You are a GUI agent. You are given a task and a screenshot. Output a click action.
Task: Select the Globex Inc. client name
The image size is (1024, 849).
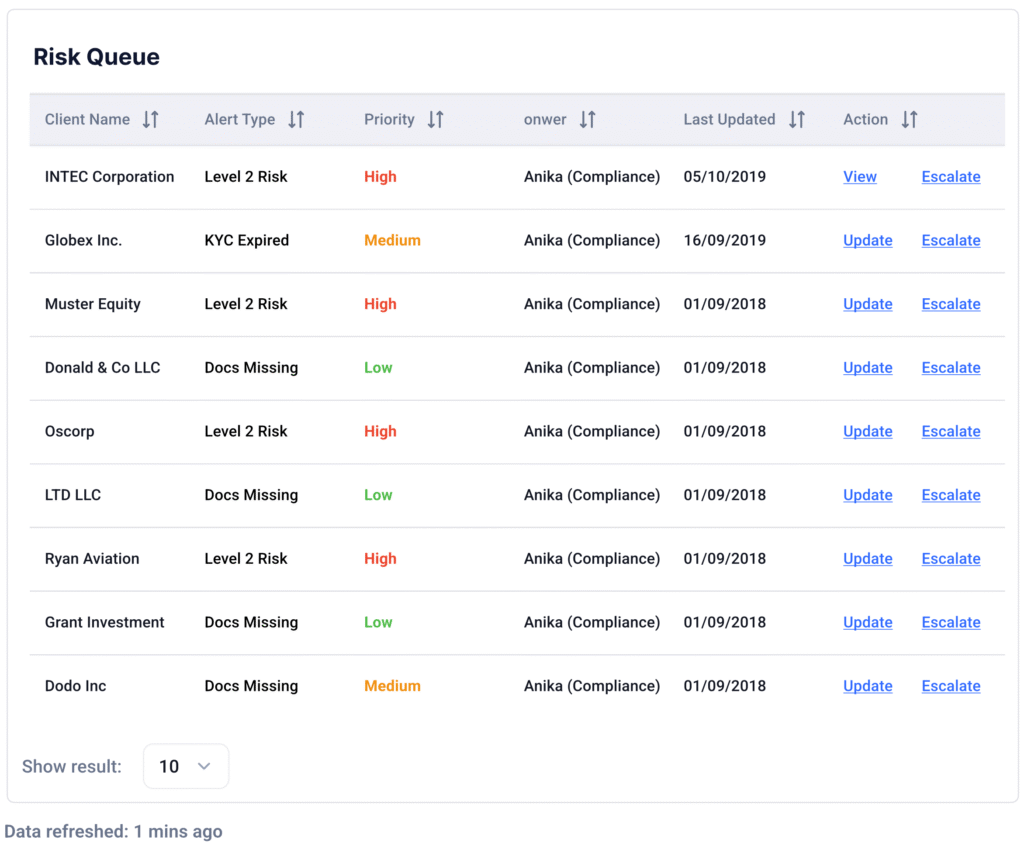(x=83, y=241)
